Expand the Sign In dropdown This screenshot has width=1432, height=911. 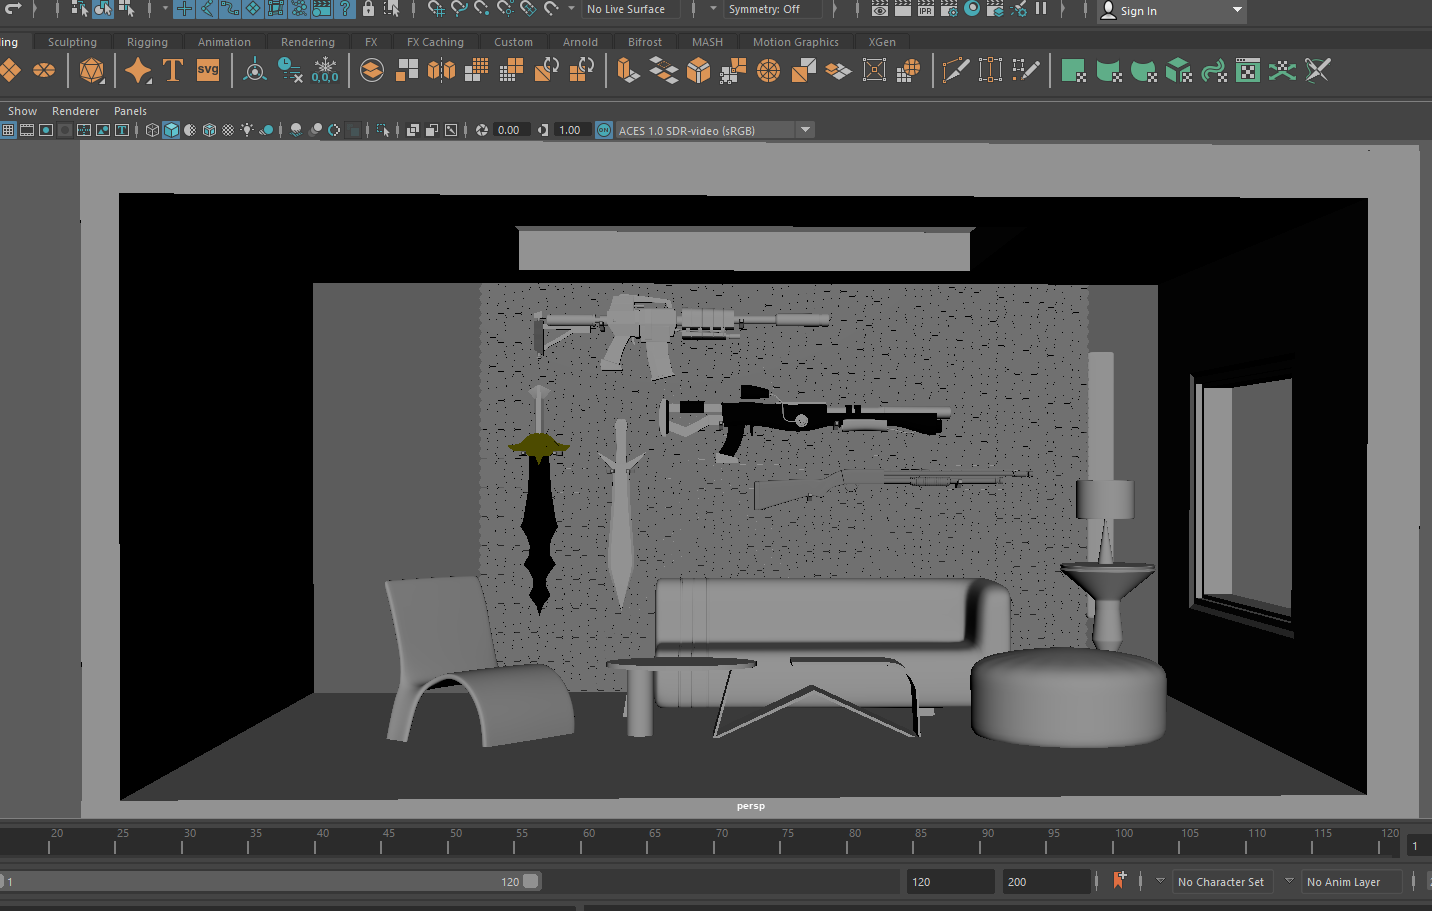pos(1237,10)
